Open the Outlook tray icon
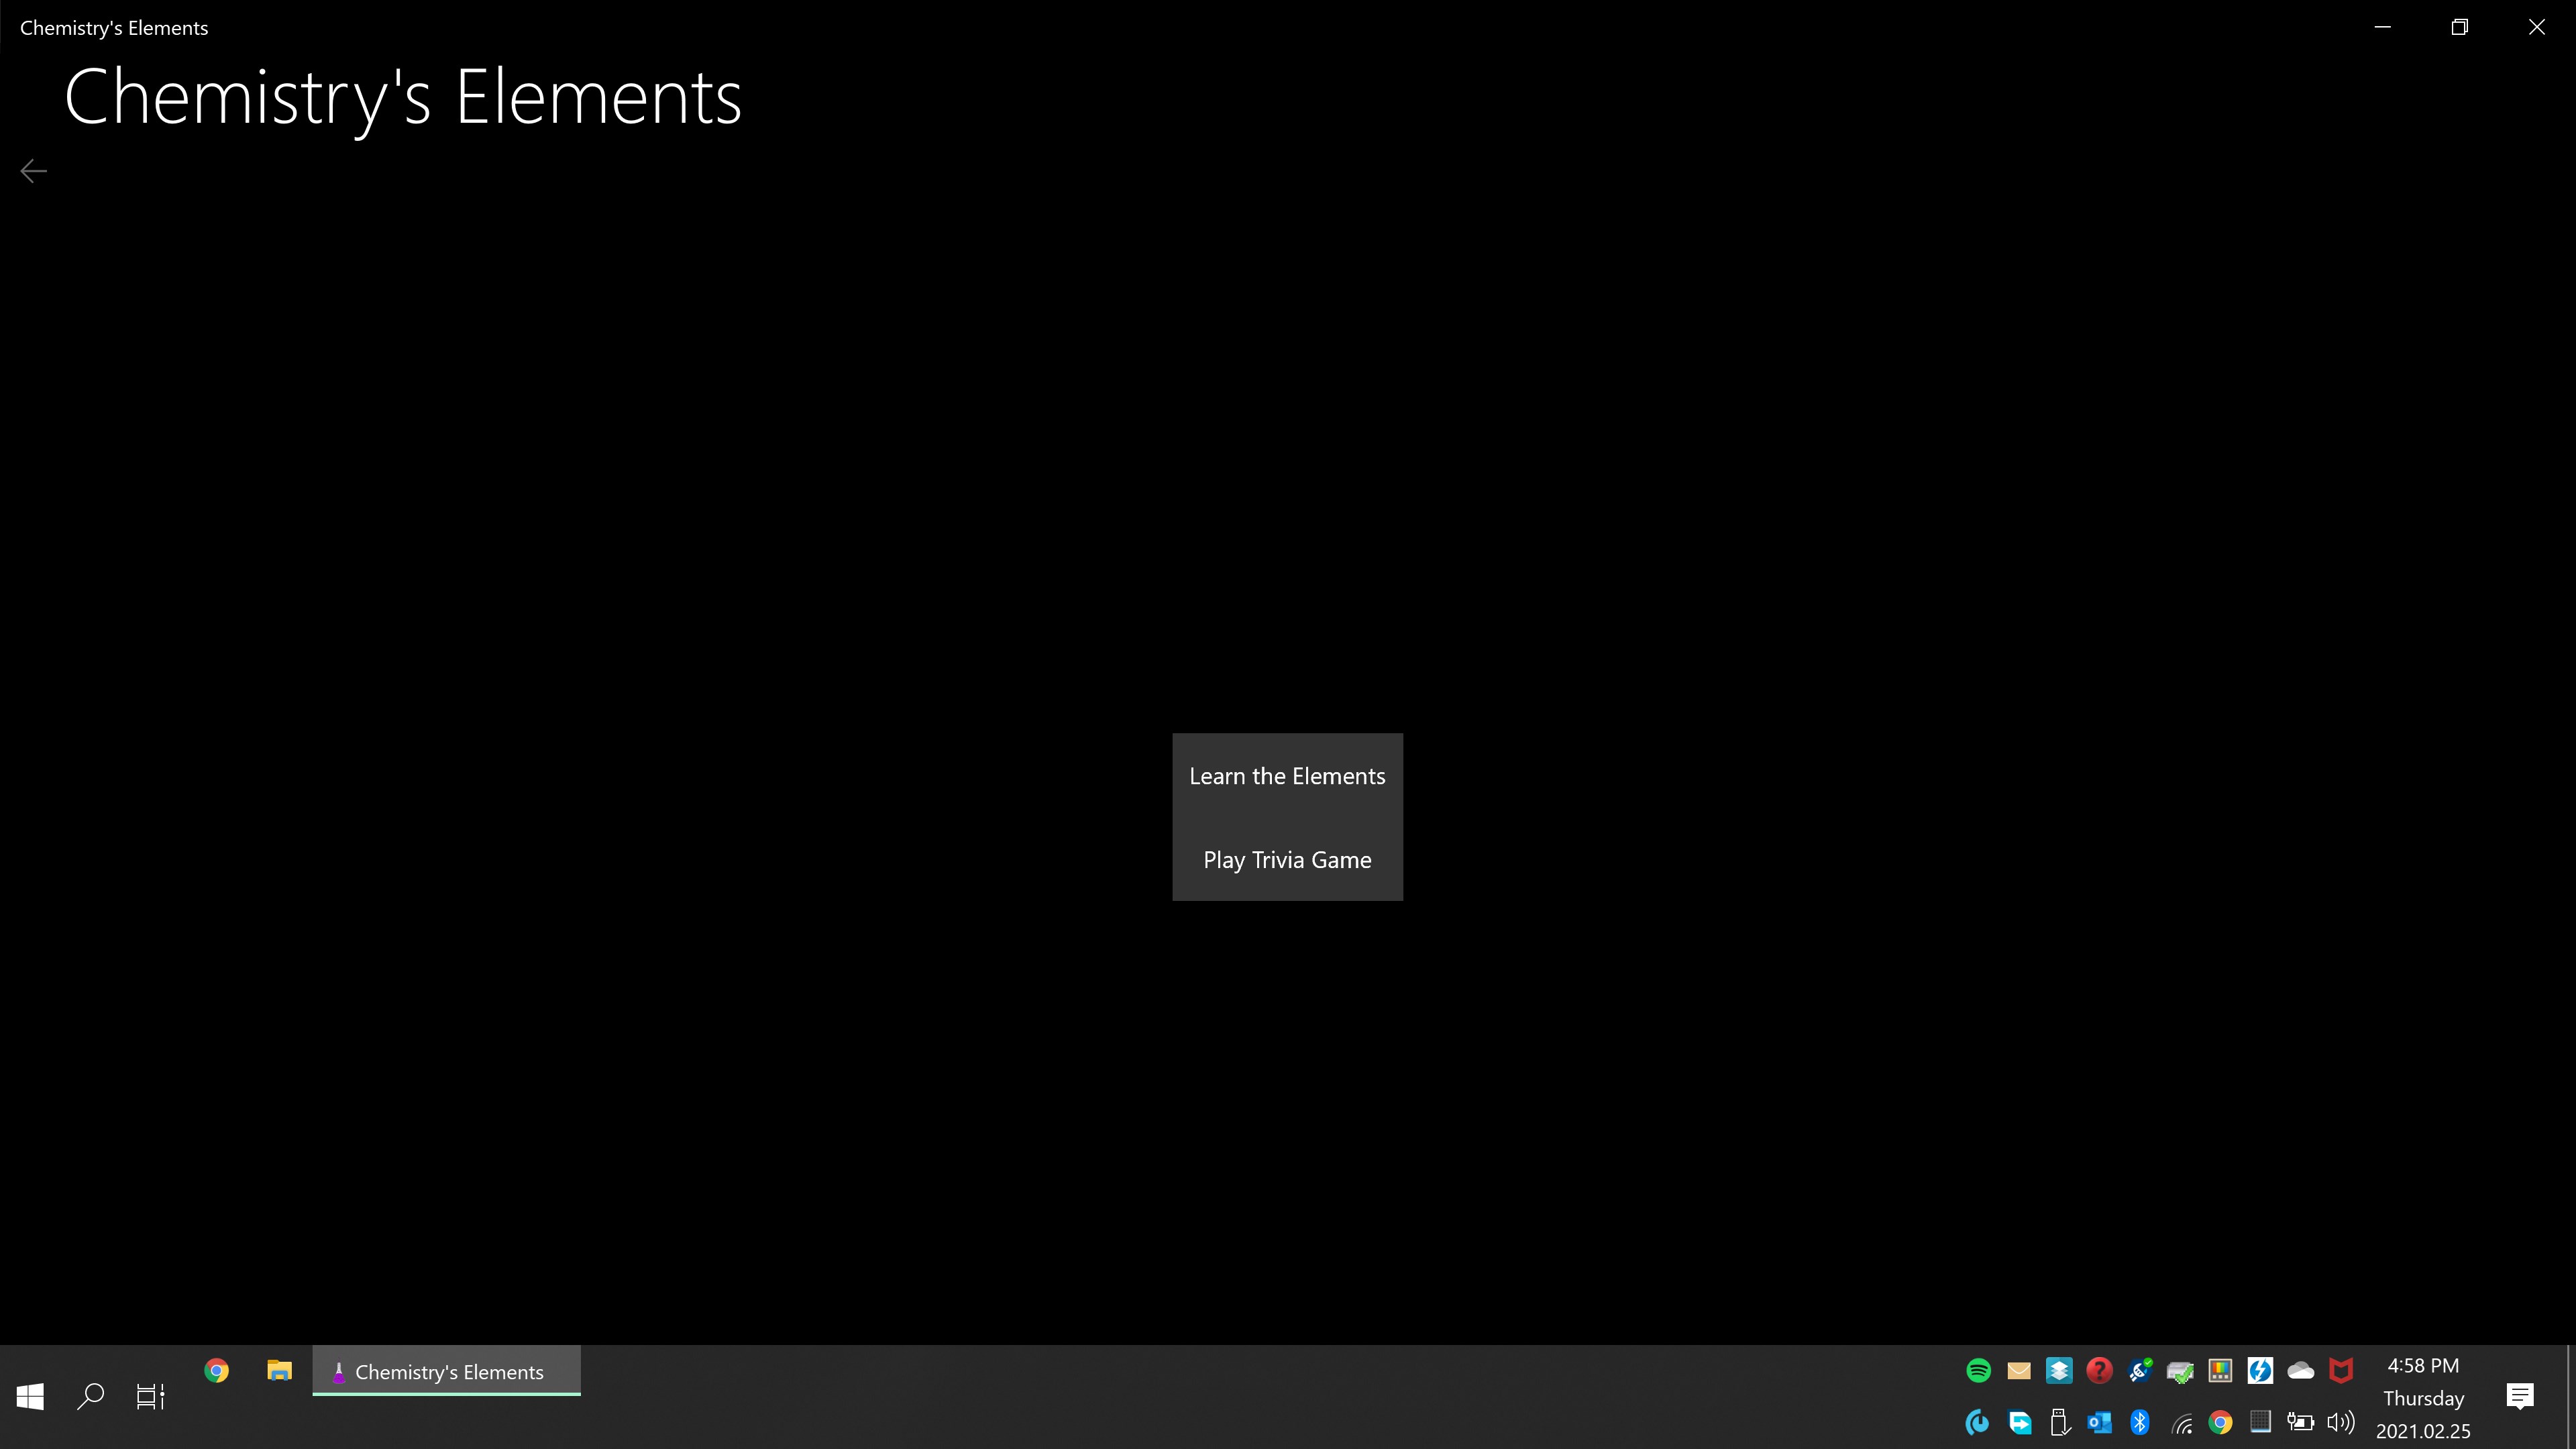The image size is (2576, 1449). click(2099, 1422)
